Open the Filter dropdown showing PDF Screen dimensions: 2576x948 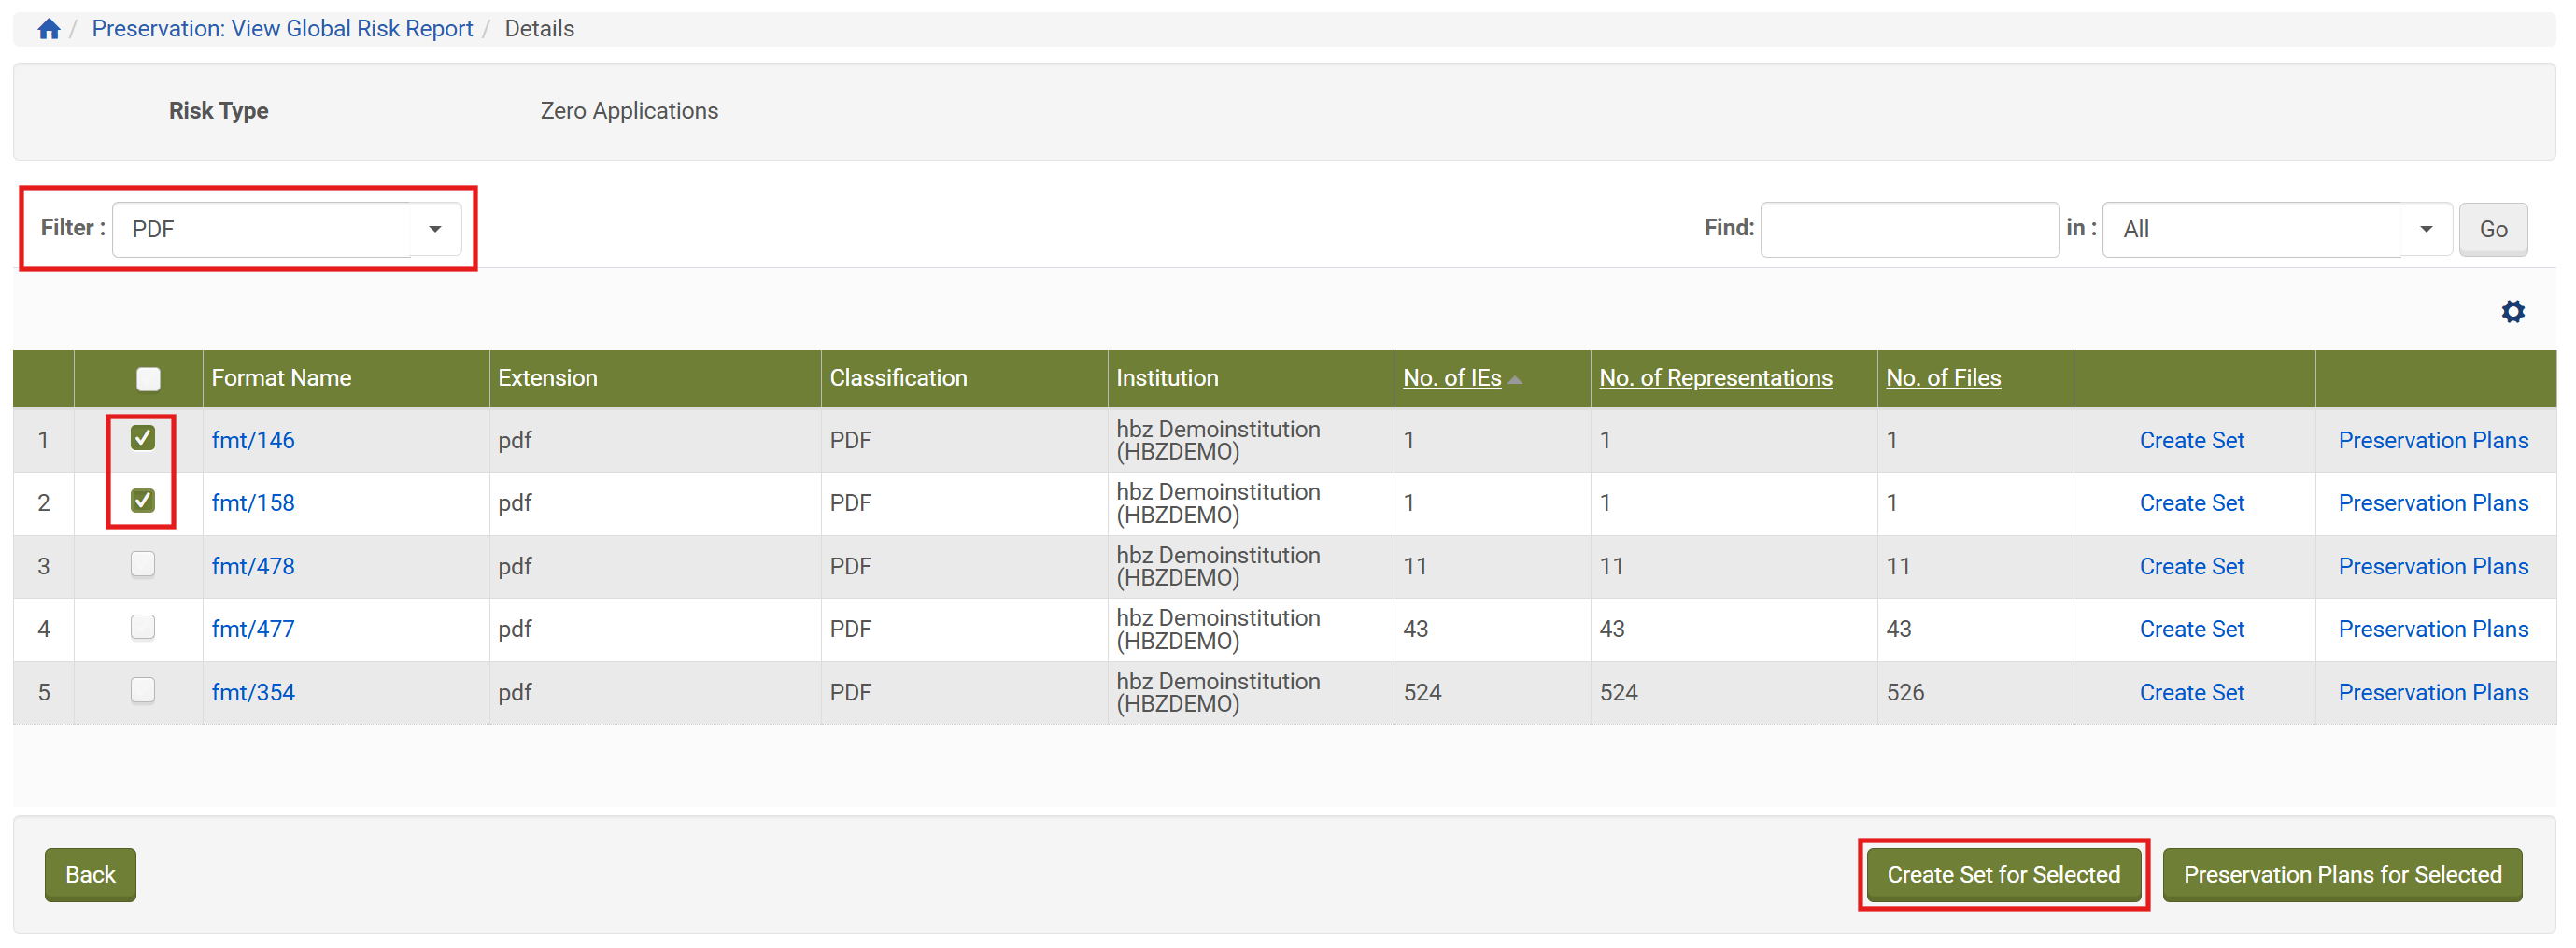(286, 229)
